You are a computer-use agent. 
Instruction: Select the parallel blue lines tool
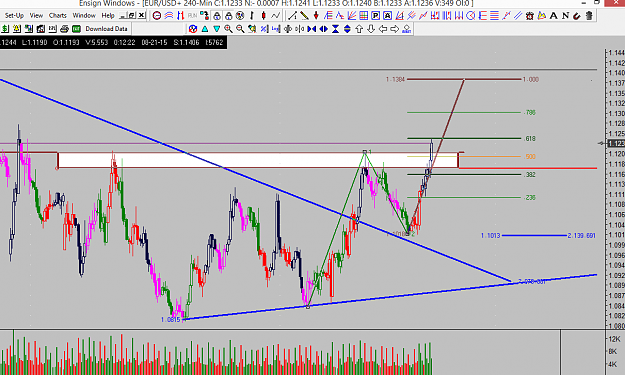click(x=518, y=16)
